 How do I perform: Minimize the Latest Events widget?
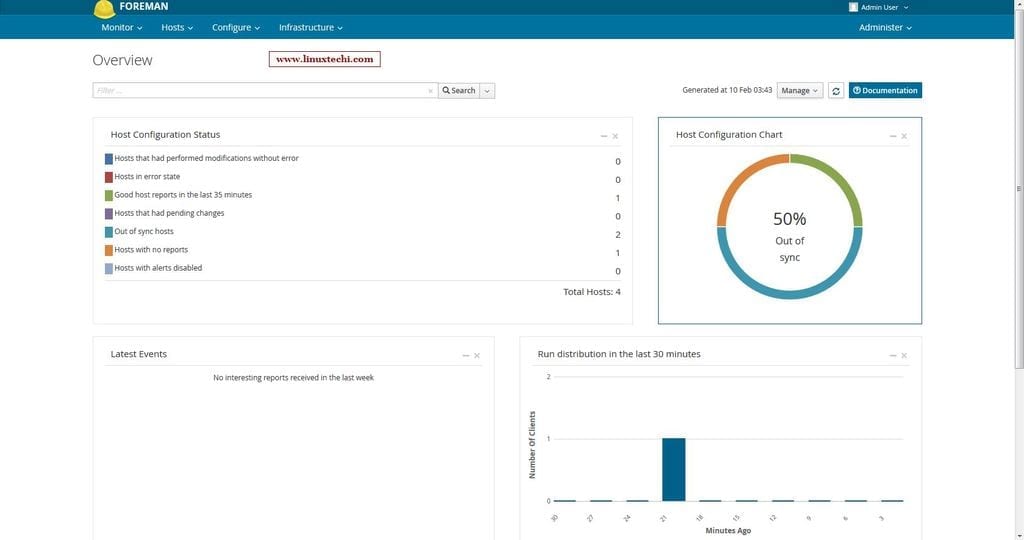pos(466,355)
